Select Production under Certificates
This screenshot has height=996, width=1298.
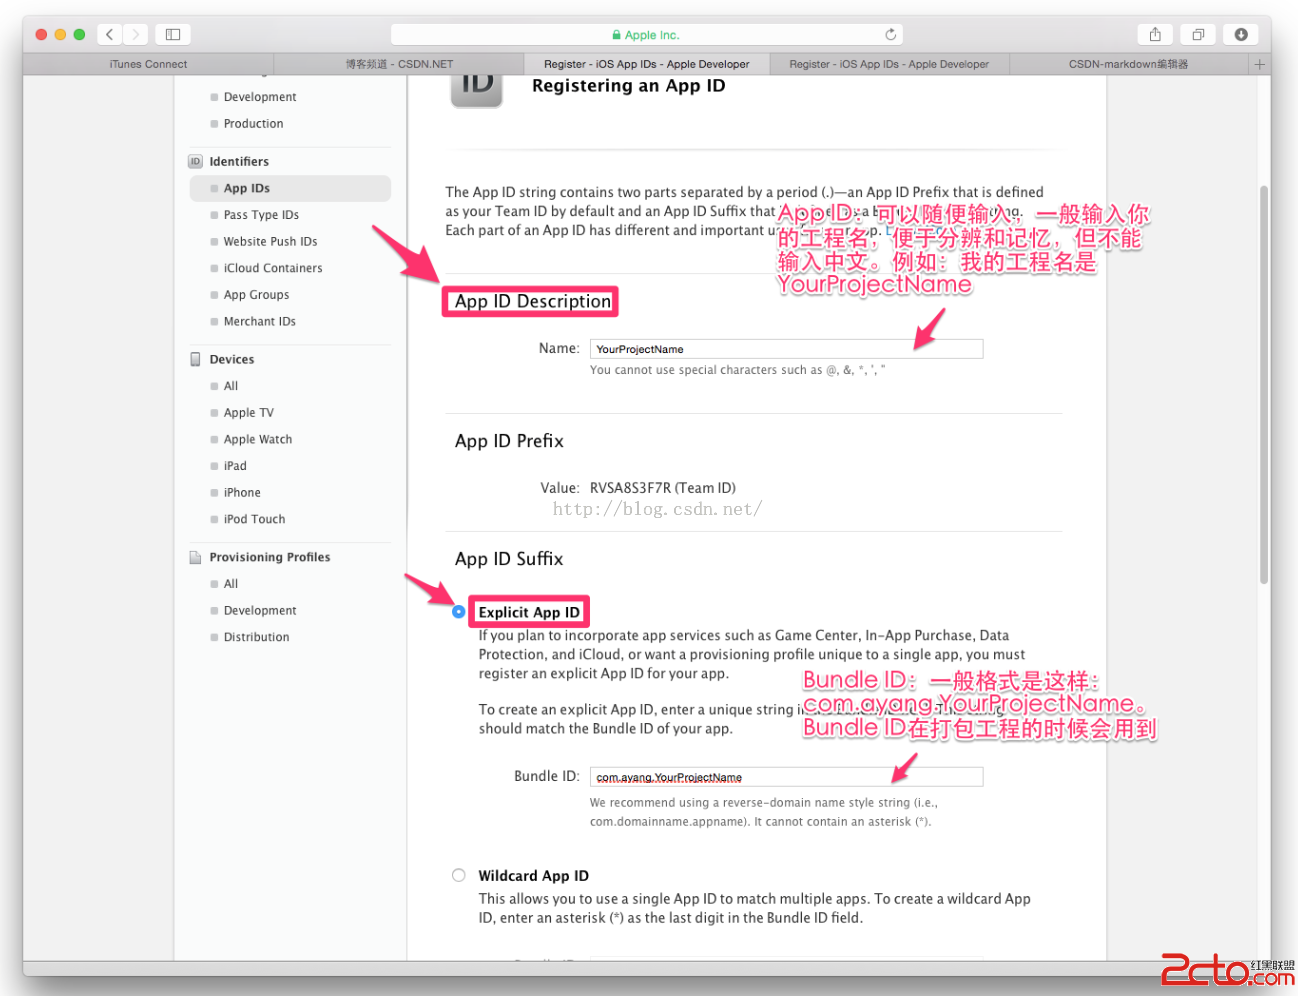[x=253, y=124]
